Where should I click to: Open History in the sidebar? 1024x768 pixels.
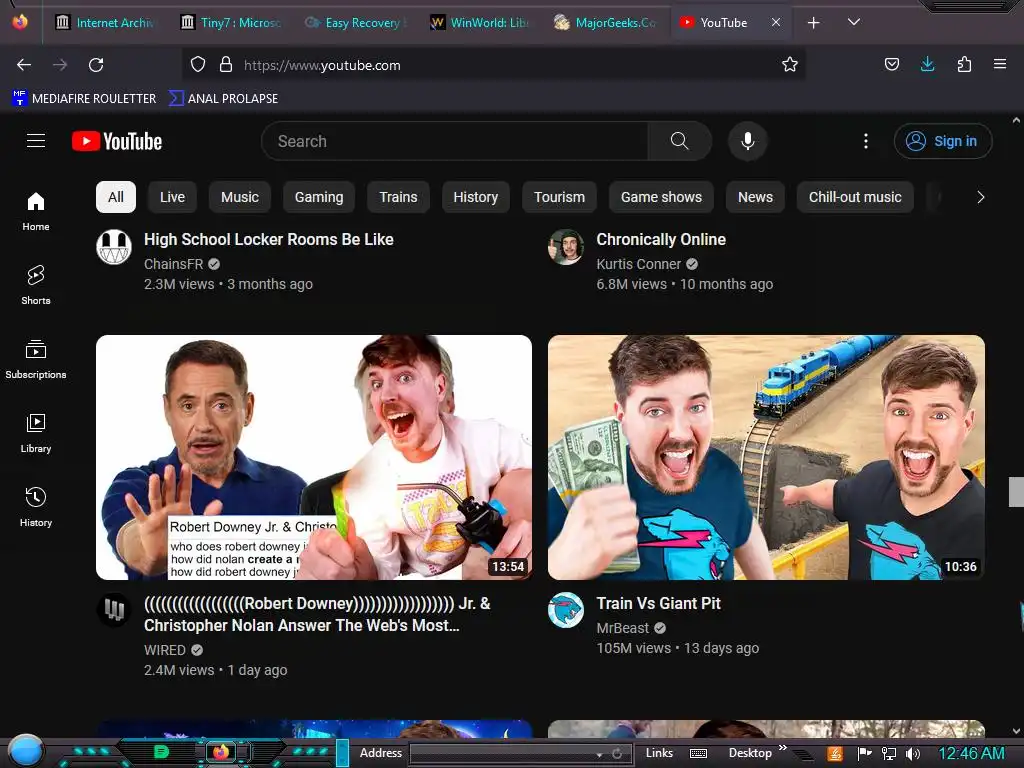(x=36, y=507)
